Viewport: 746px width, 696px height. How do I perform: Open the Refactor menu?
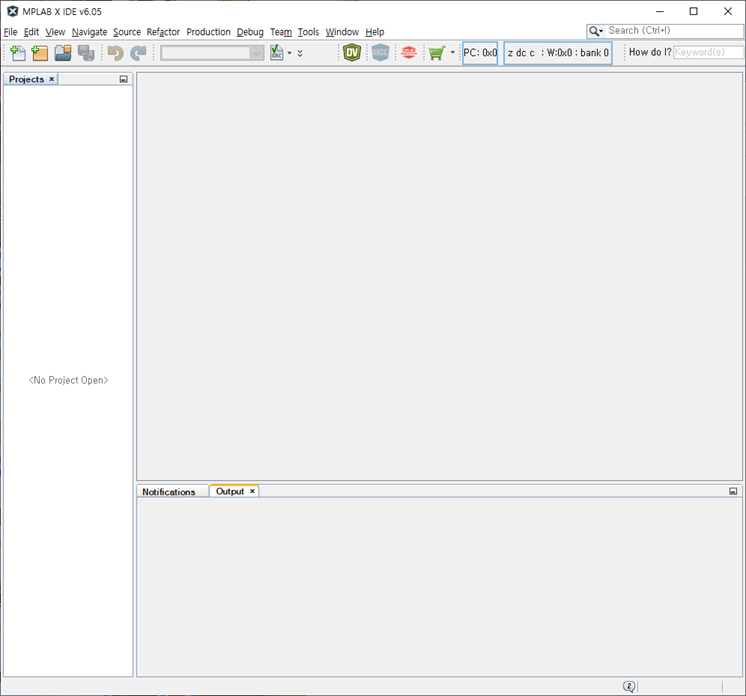(x=163, y=32)
